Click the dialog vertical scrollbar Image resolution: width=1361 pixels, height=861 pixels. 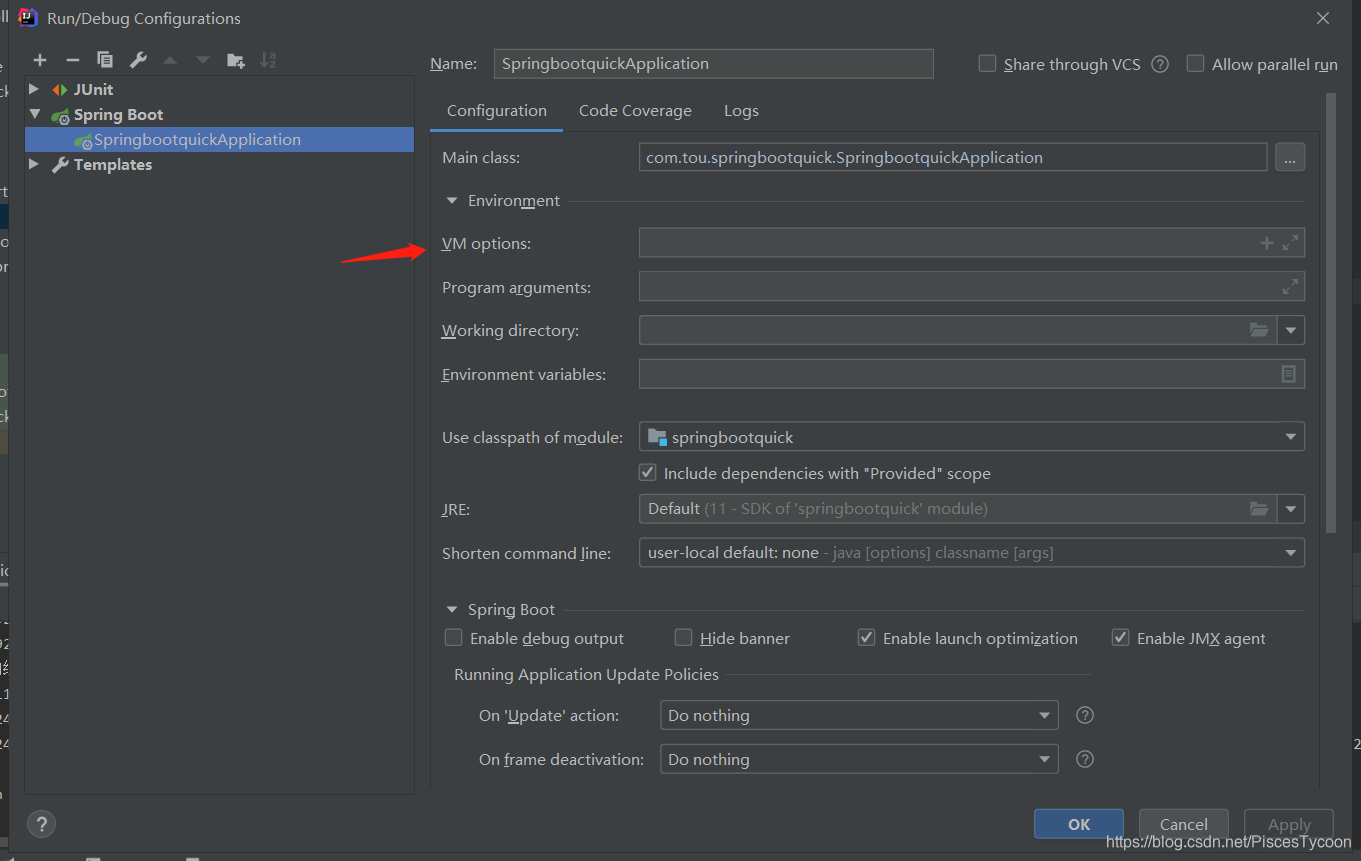(1330, 313)
